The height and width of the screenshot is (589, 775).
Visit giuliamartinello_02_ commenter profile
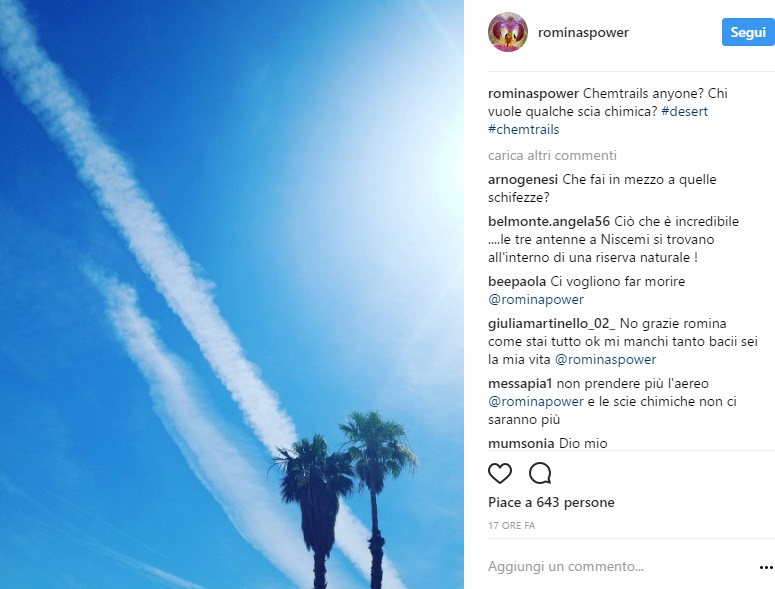[552, 324]
